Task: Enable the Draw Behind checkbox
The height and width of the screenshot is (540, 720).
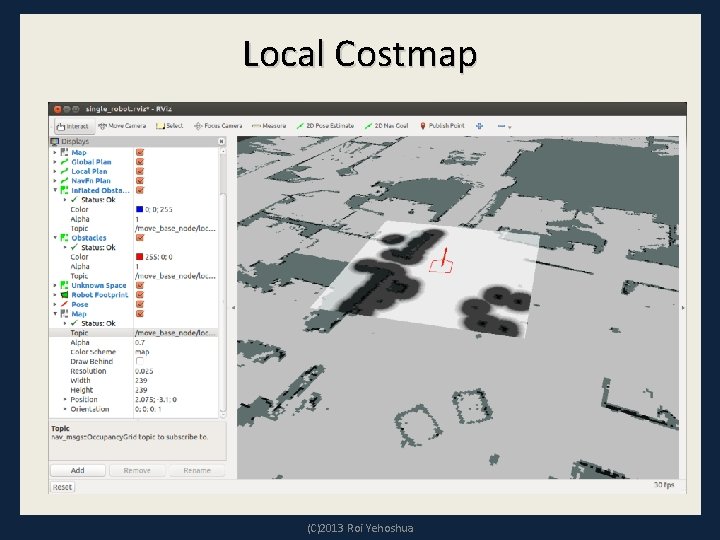Action: (139, 361)
